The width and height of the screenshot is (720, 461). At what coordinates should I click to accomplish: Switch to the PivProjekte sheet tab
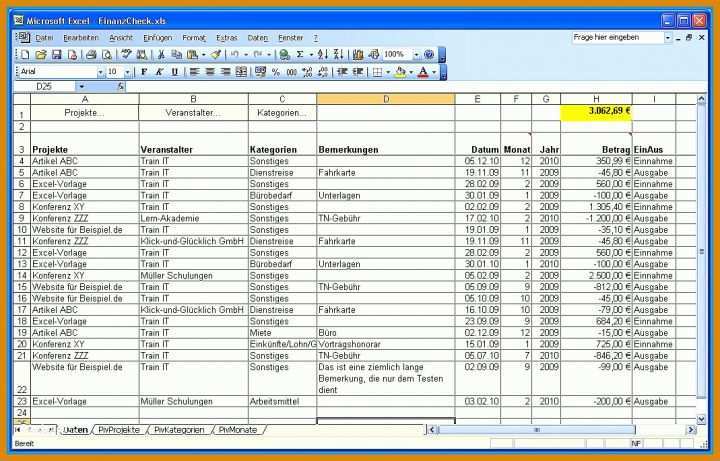(119, 430)
